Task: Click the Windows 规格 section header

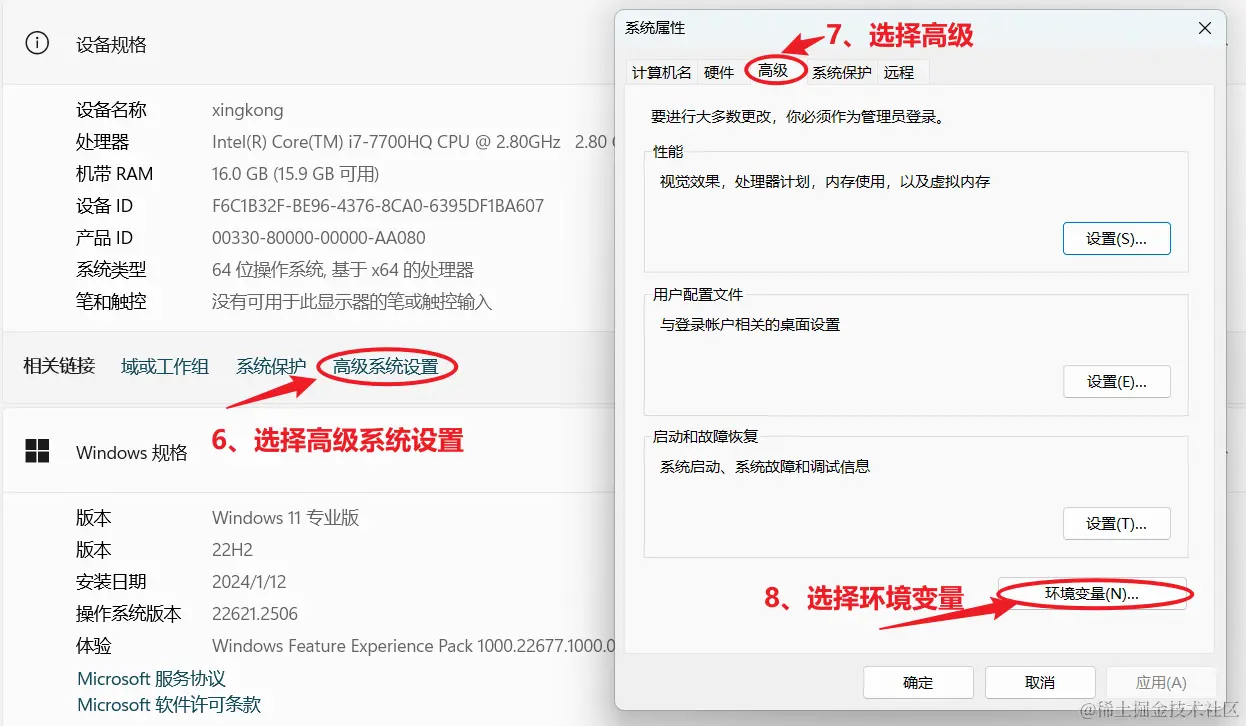Action: click(x=132, y=453)
